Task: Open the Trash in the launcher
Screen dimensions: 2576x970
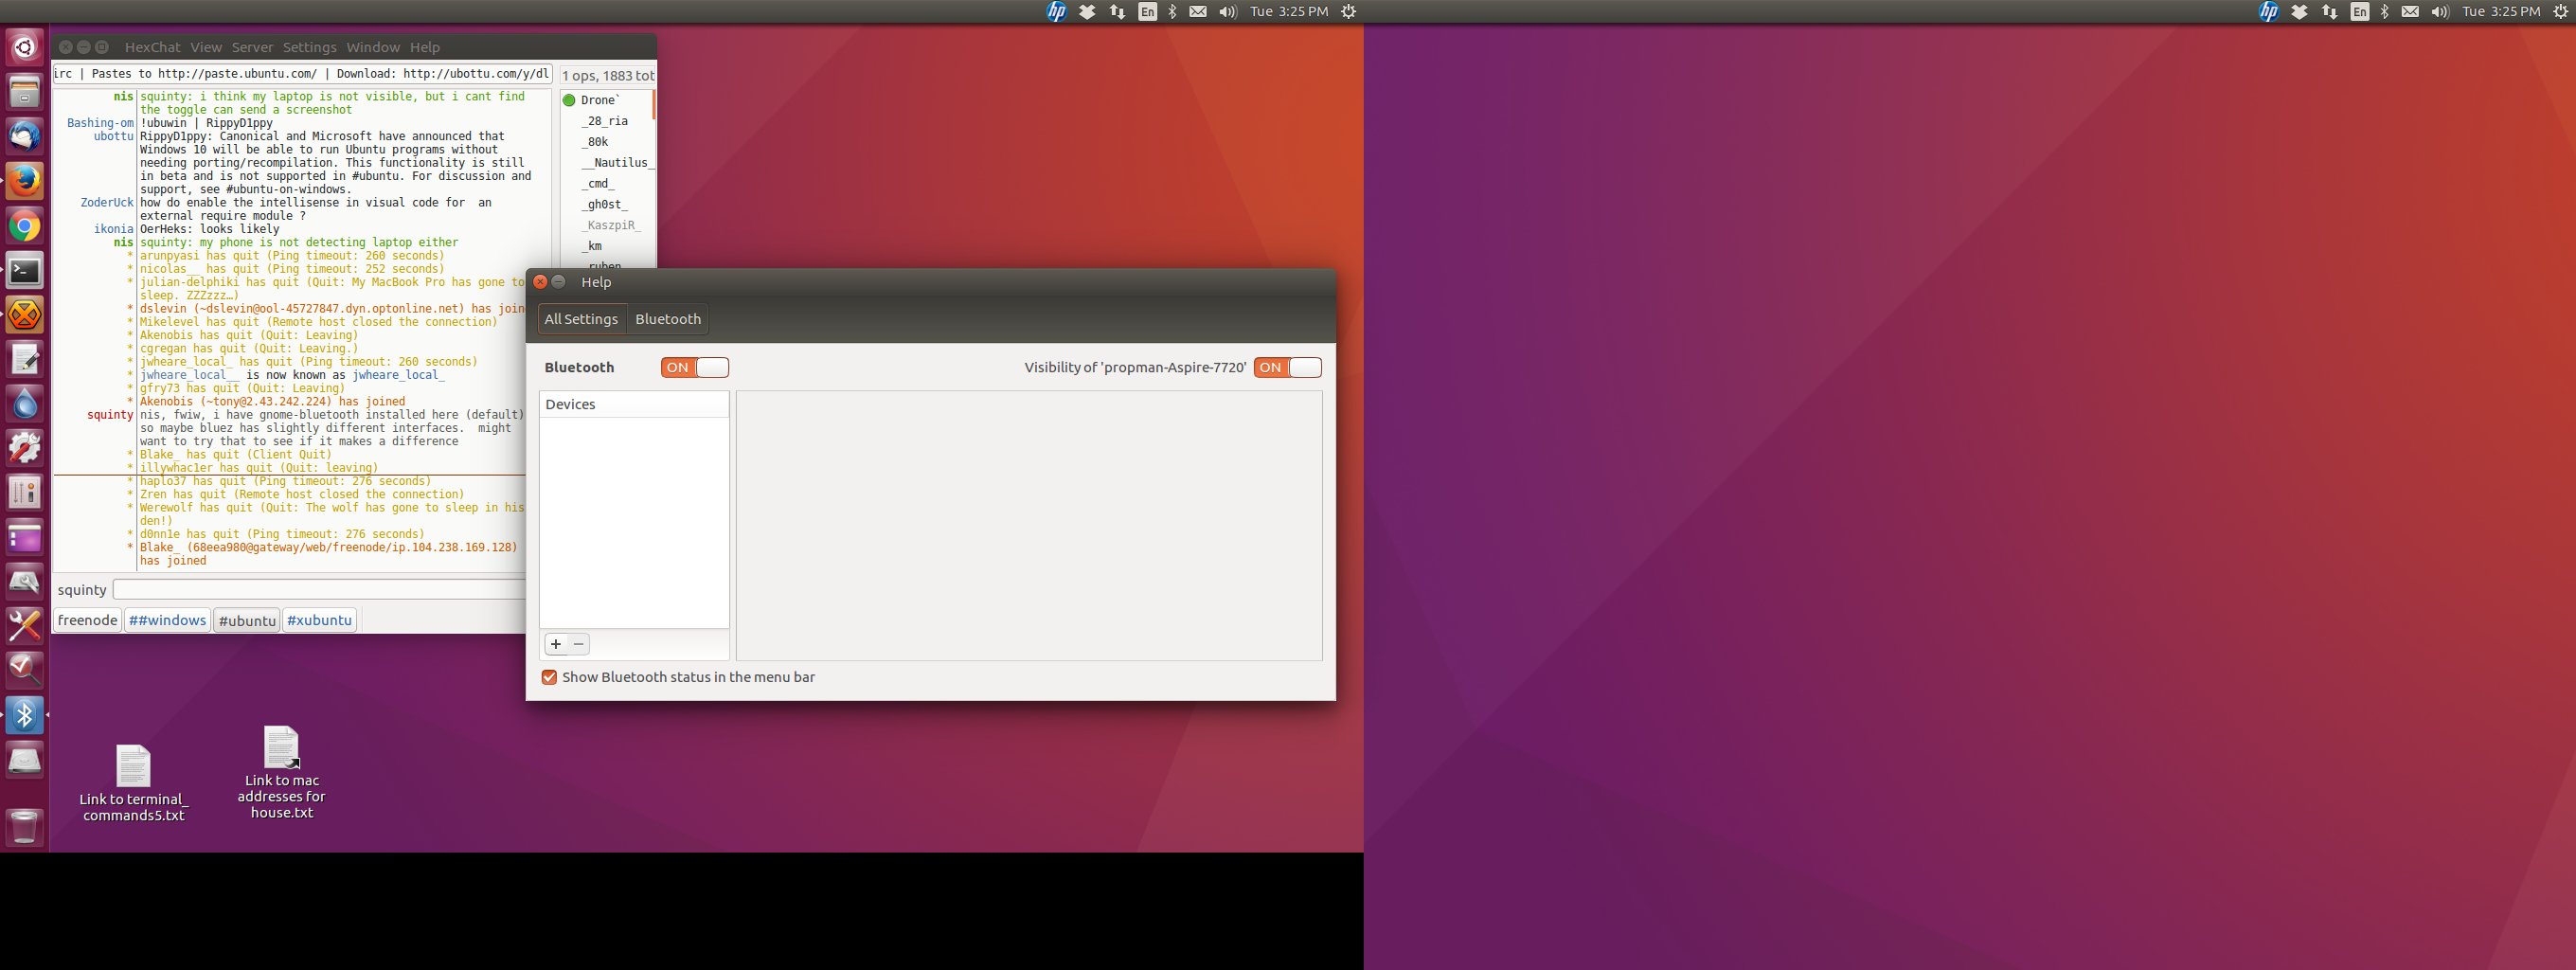Action: (x=24, y=827)
